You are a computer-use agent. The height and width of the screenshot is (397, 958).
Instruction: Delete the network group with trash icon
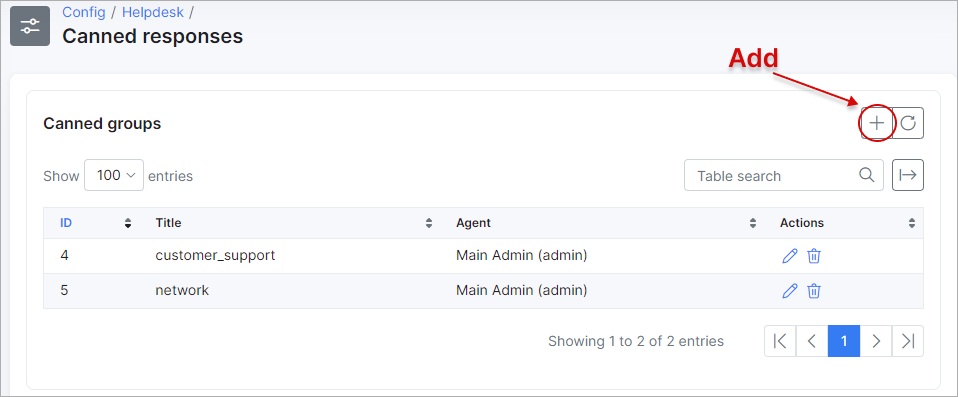(x=814, y=291)
